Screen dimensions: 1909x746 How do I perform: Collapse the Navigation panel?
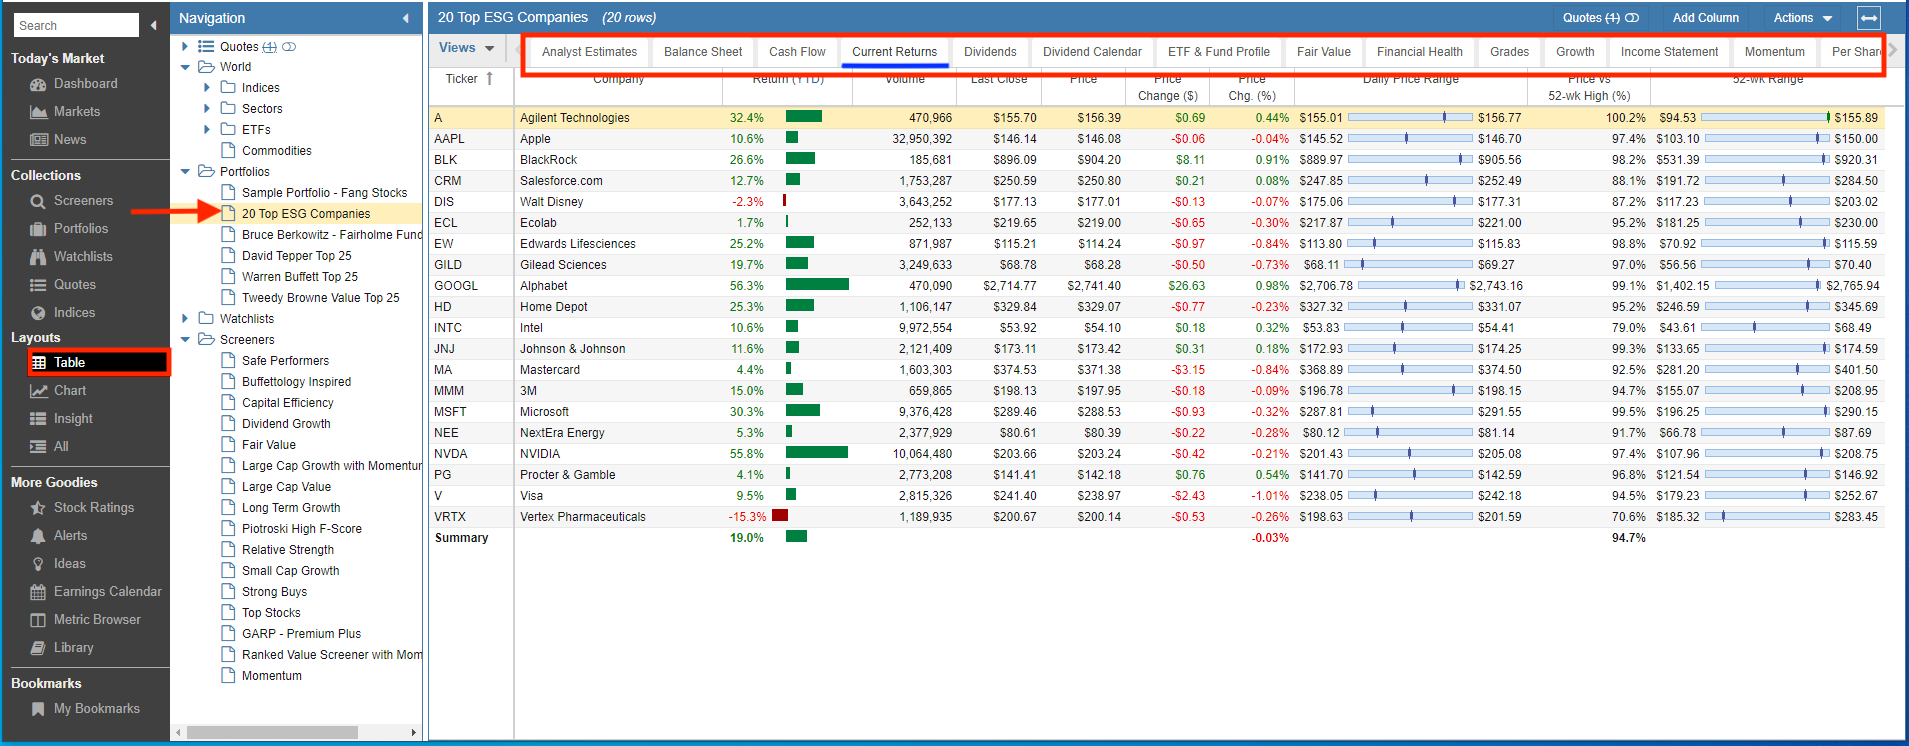(x=405, y=18)
